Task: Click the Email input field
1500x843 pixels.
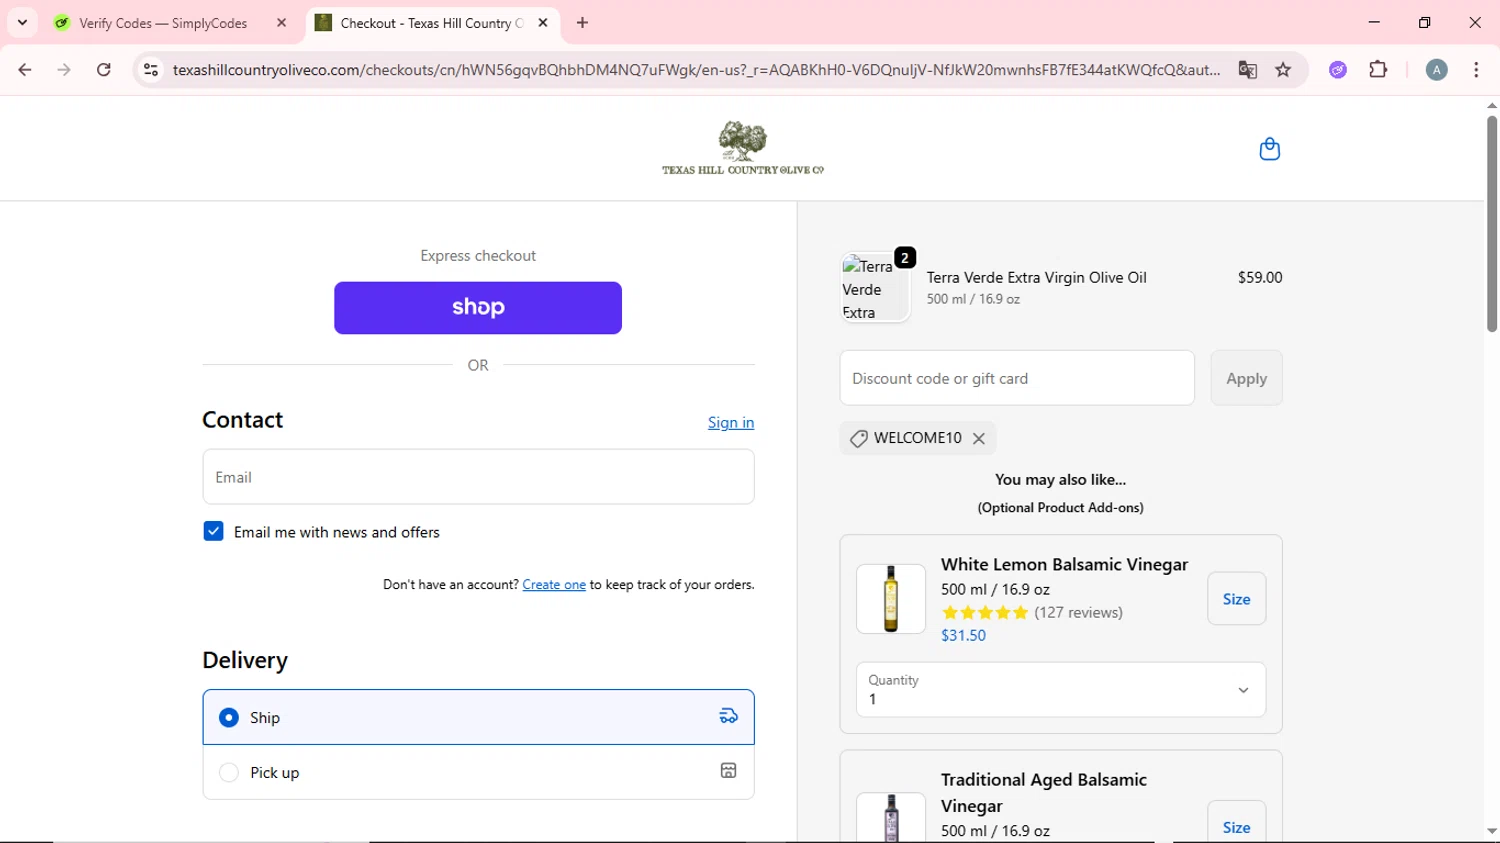Action: tap(478, 477)
